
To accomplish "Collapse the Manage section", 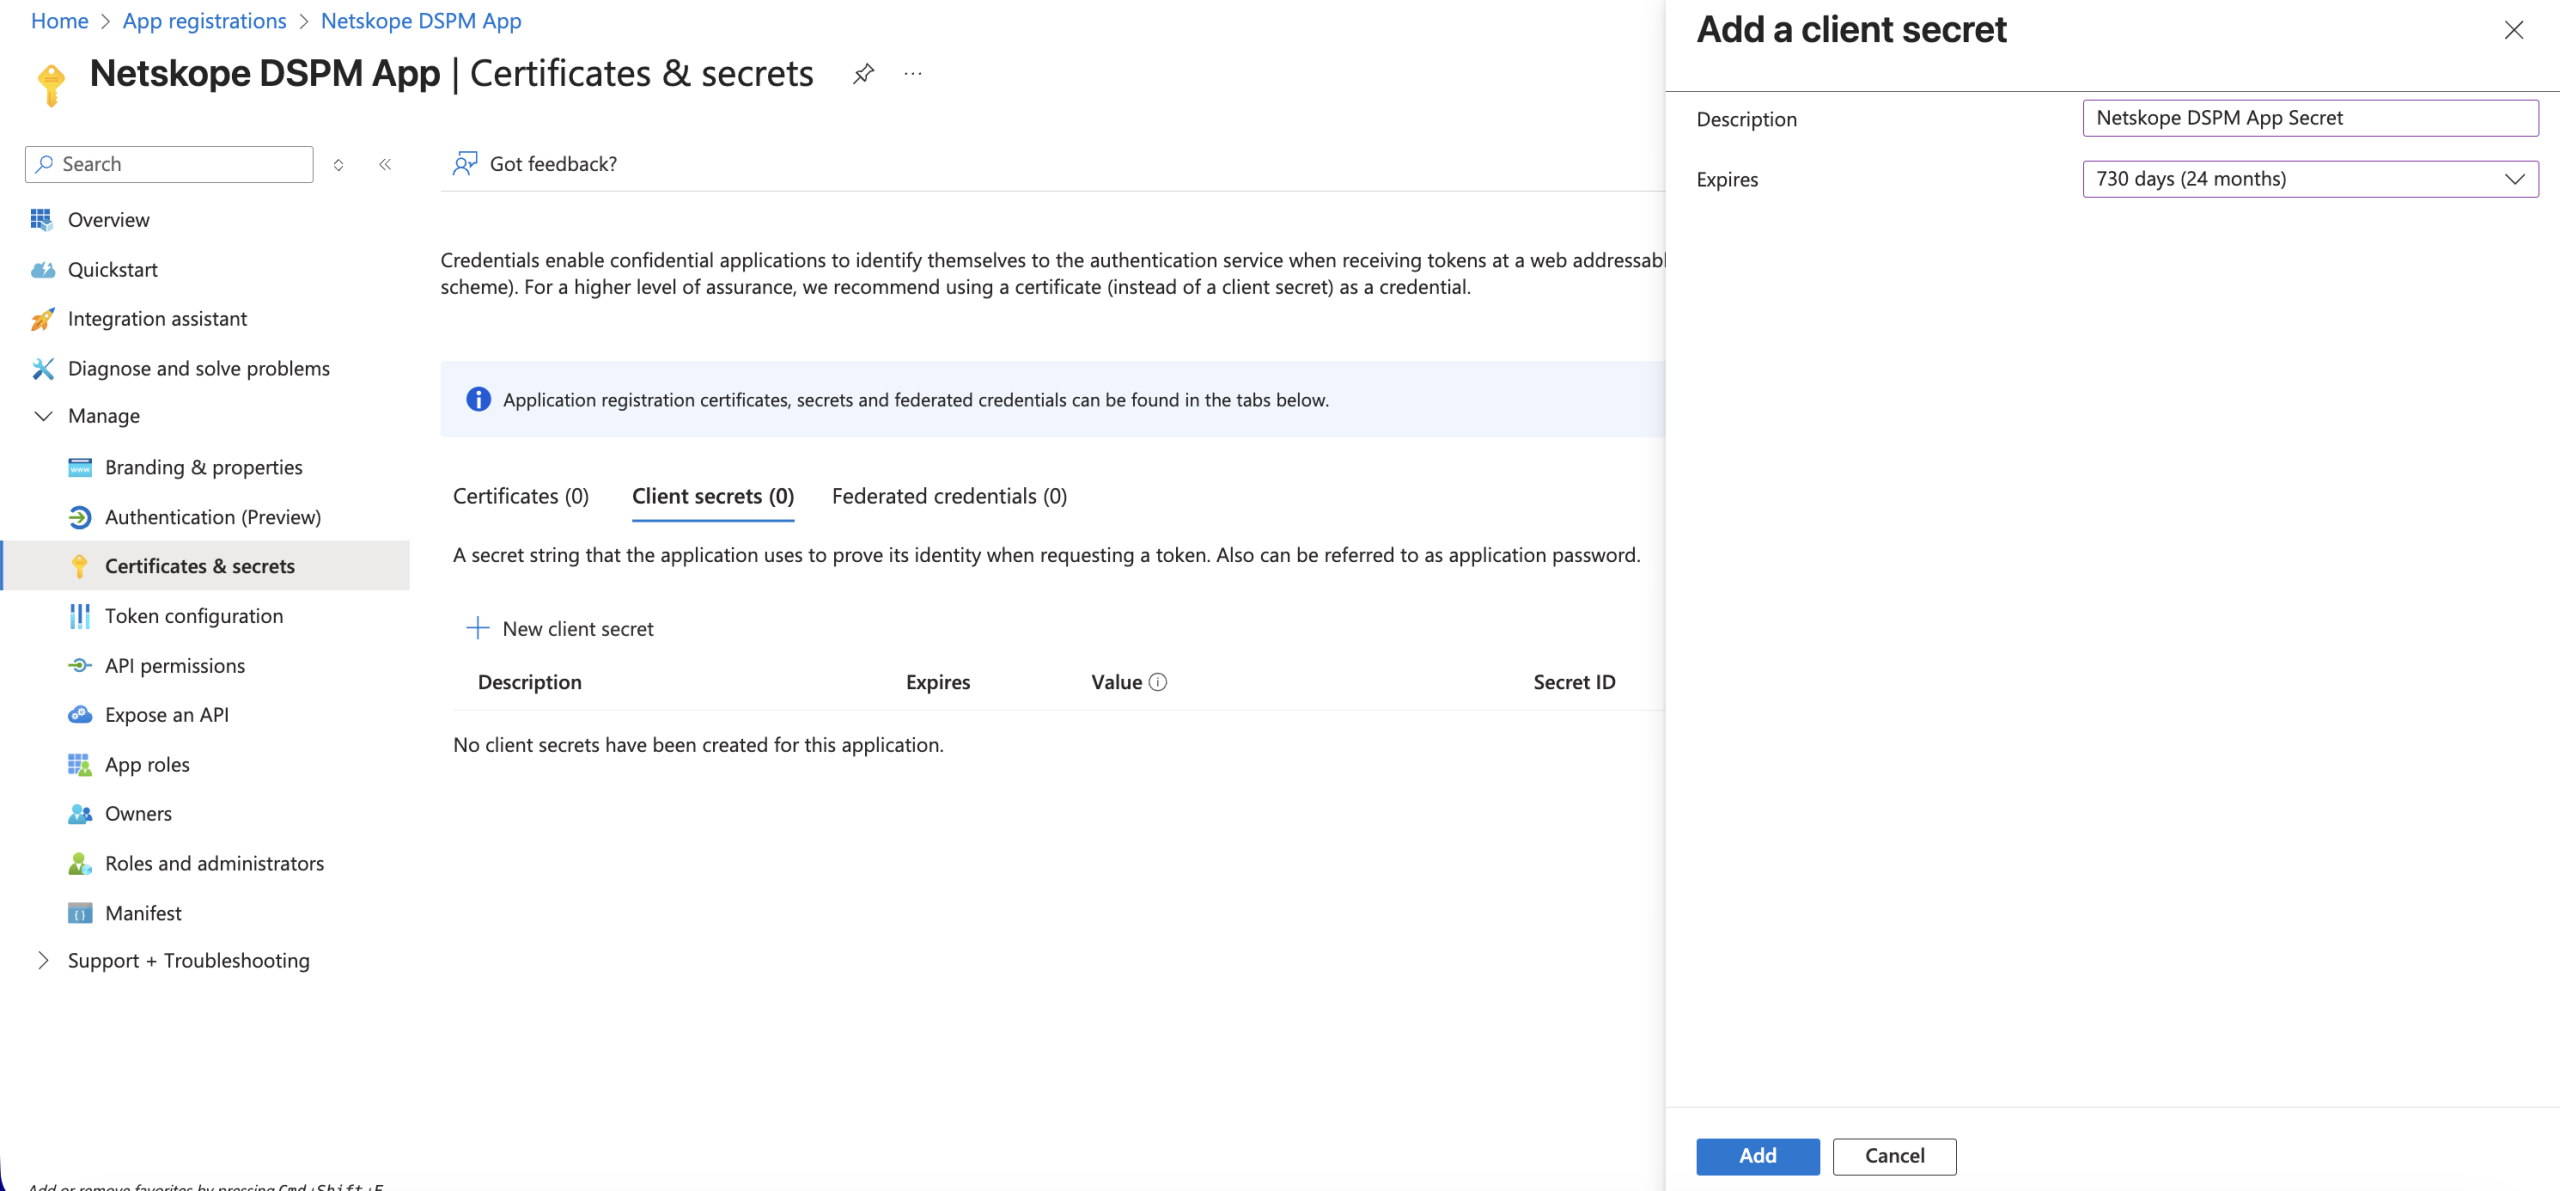I will click(43, 416).
